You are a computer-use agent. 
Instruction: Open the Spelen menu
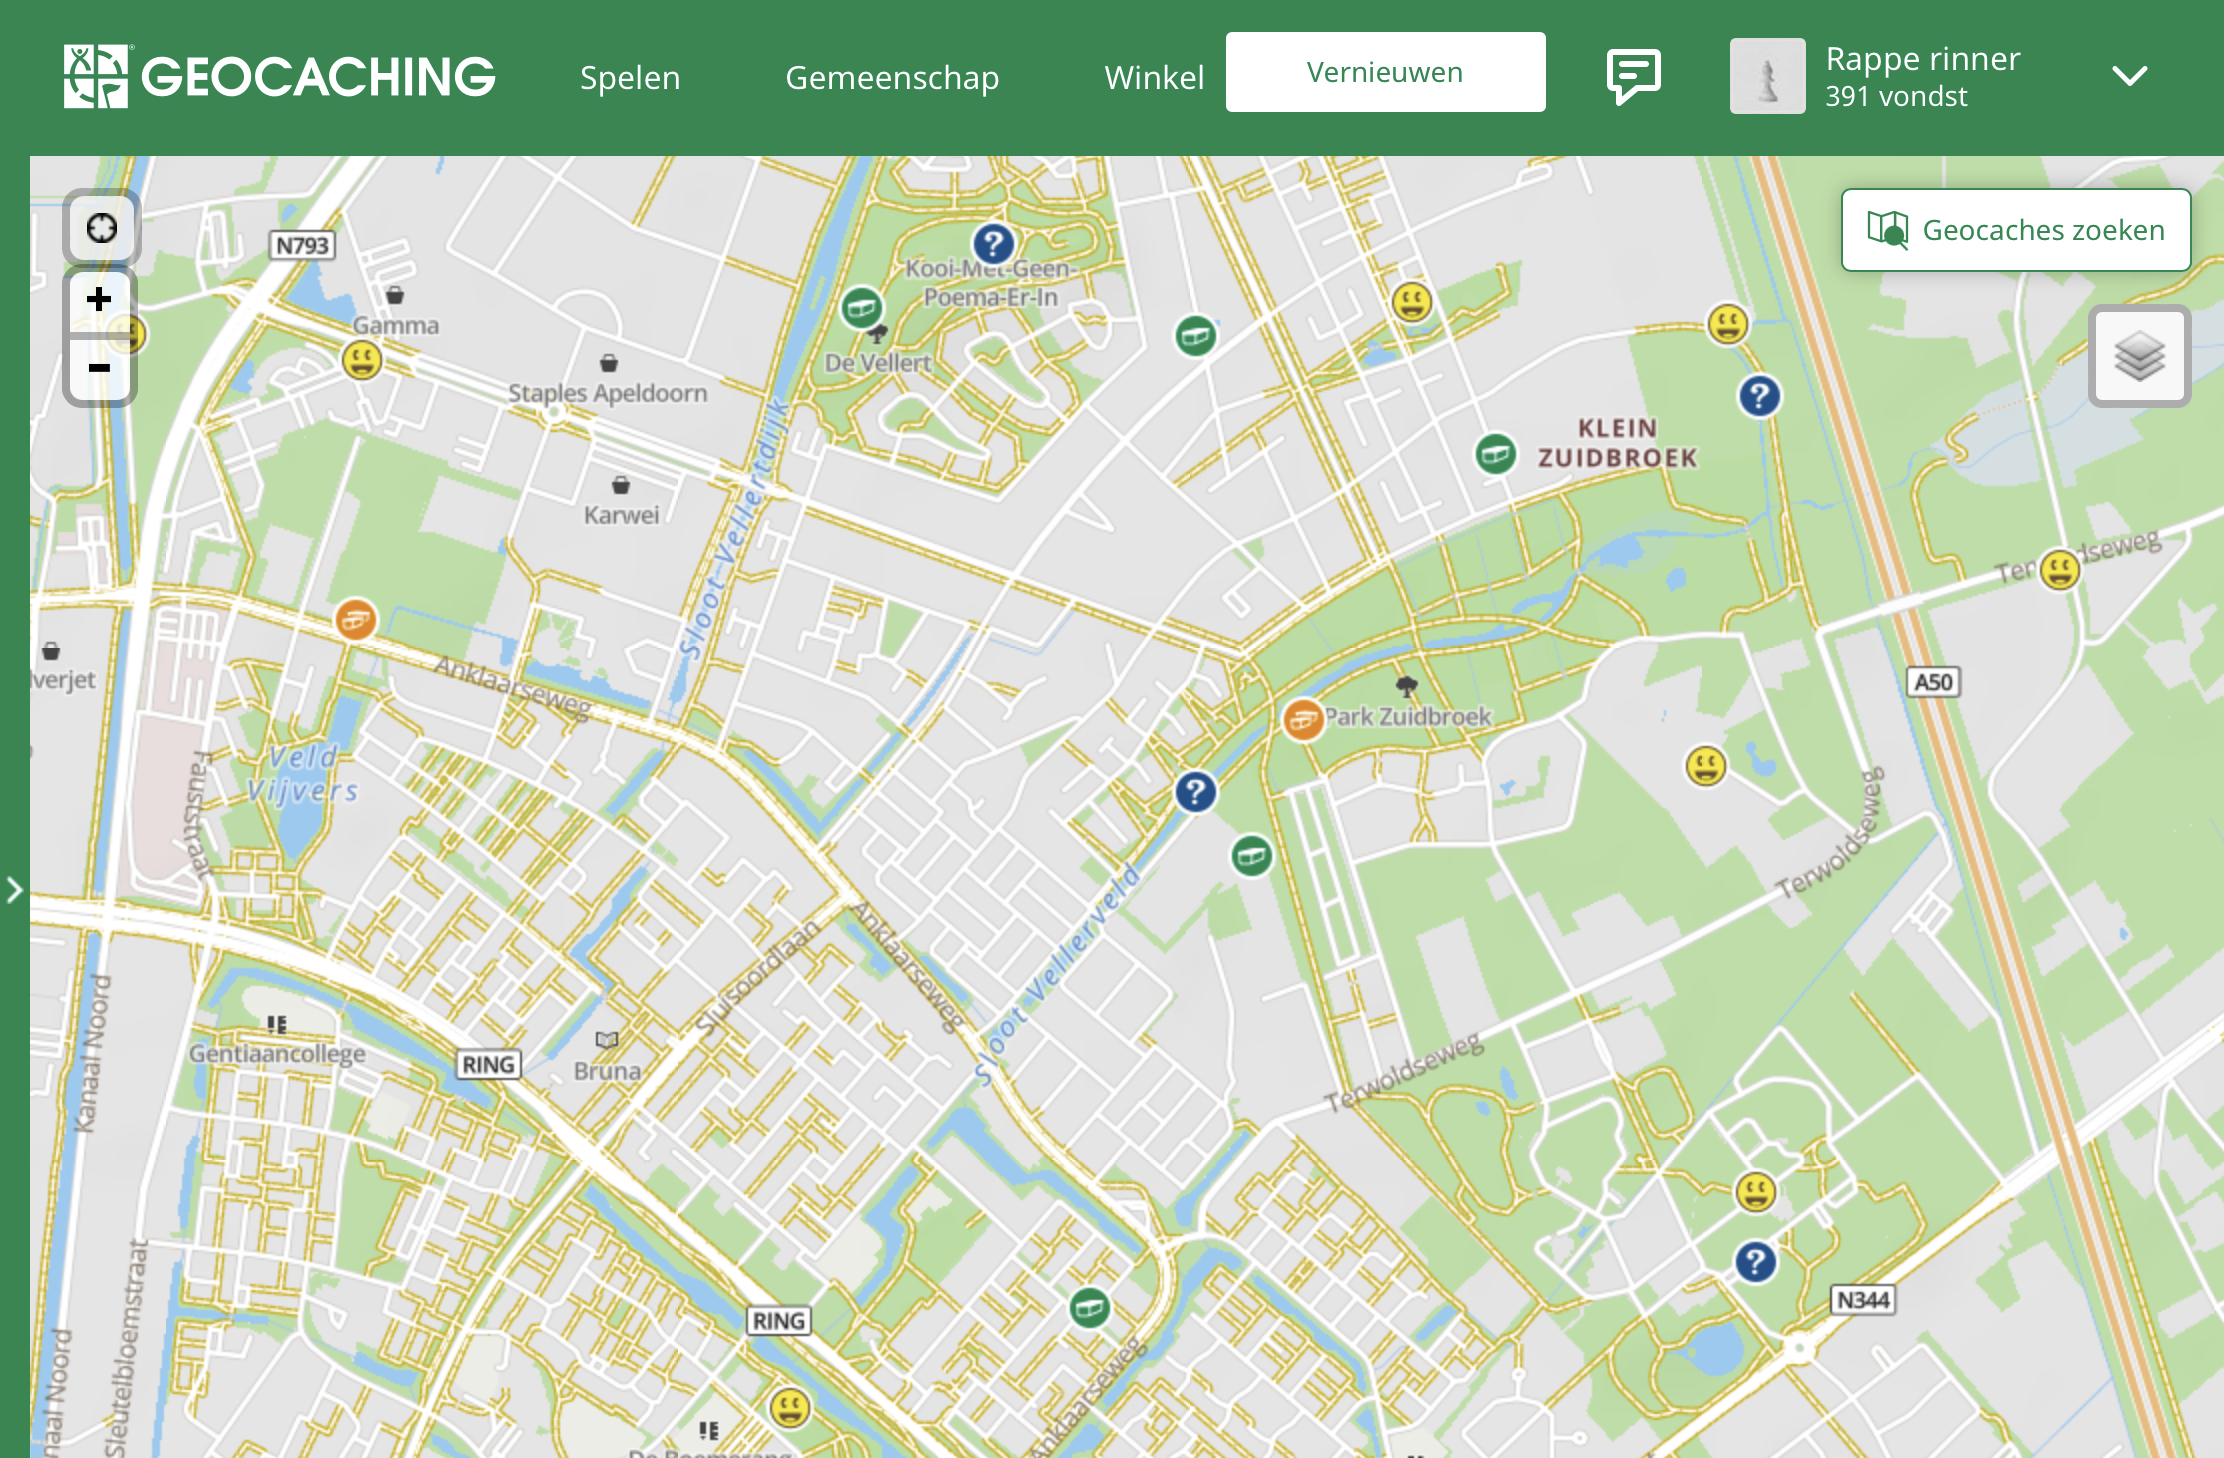(x=630, y=78)
